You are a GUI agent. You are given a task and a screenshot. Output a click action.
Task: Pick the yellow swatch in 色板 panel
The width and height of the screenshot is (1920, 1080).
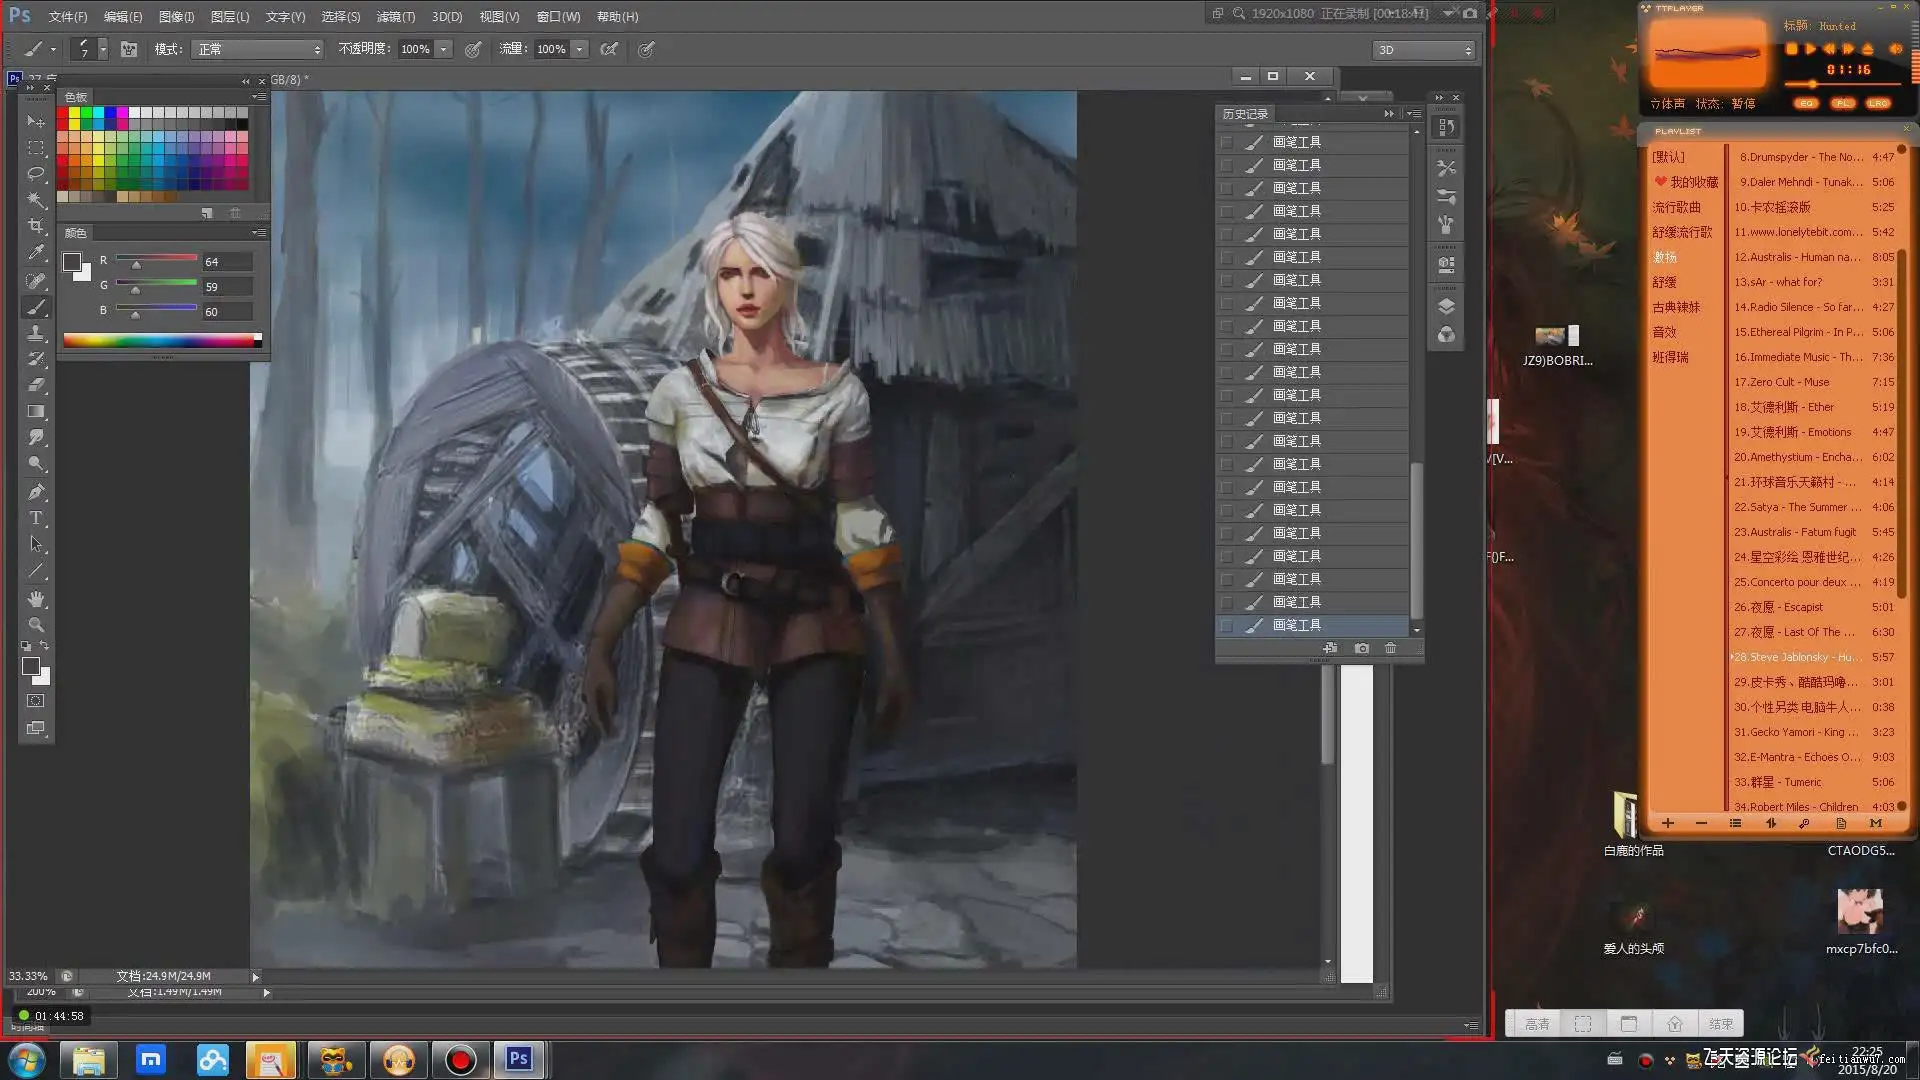[75, 113]
